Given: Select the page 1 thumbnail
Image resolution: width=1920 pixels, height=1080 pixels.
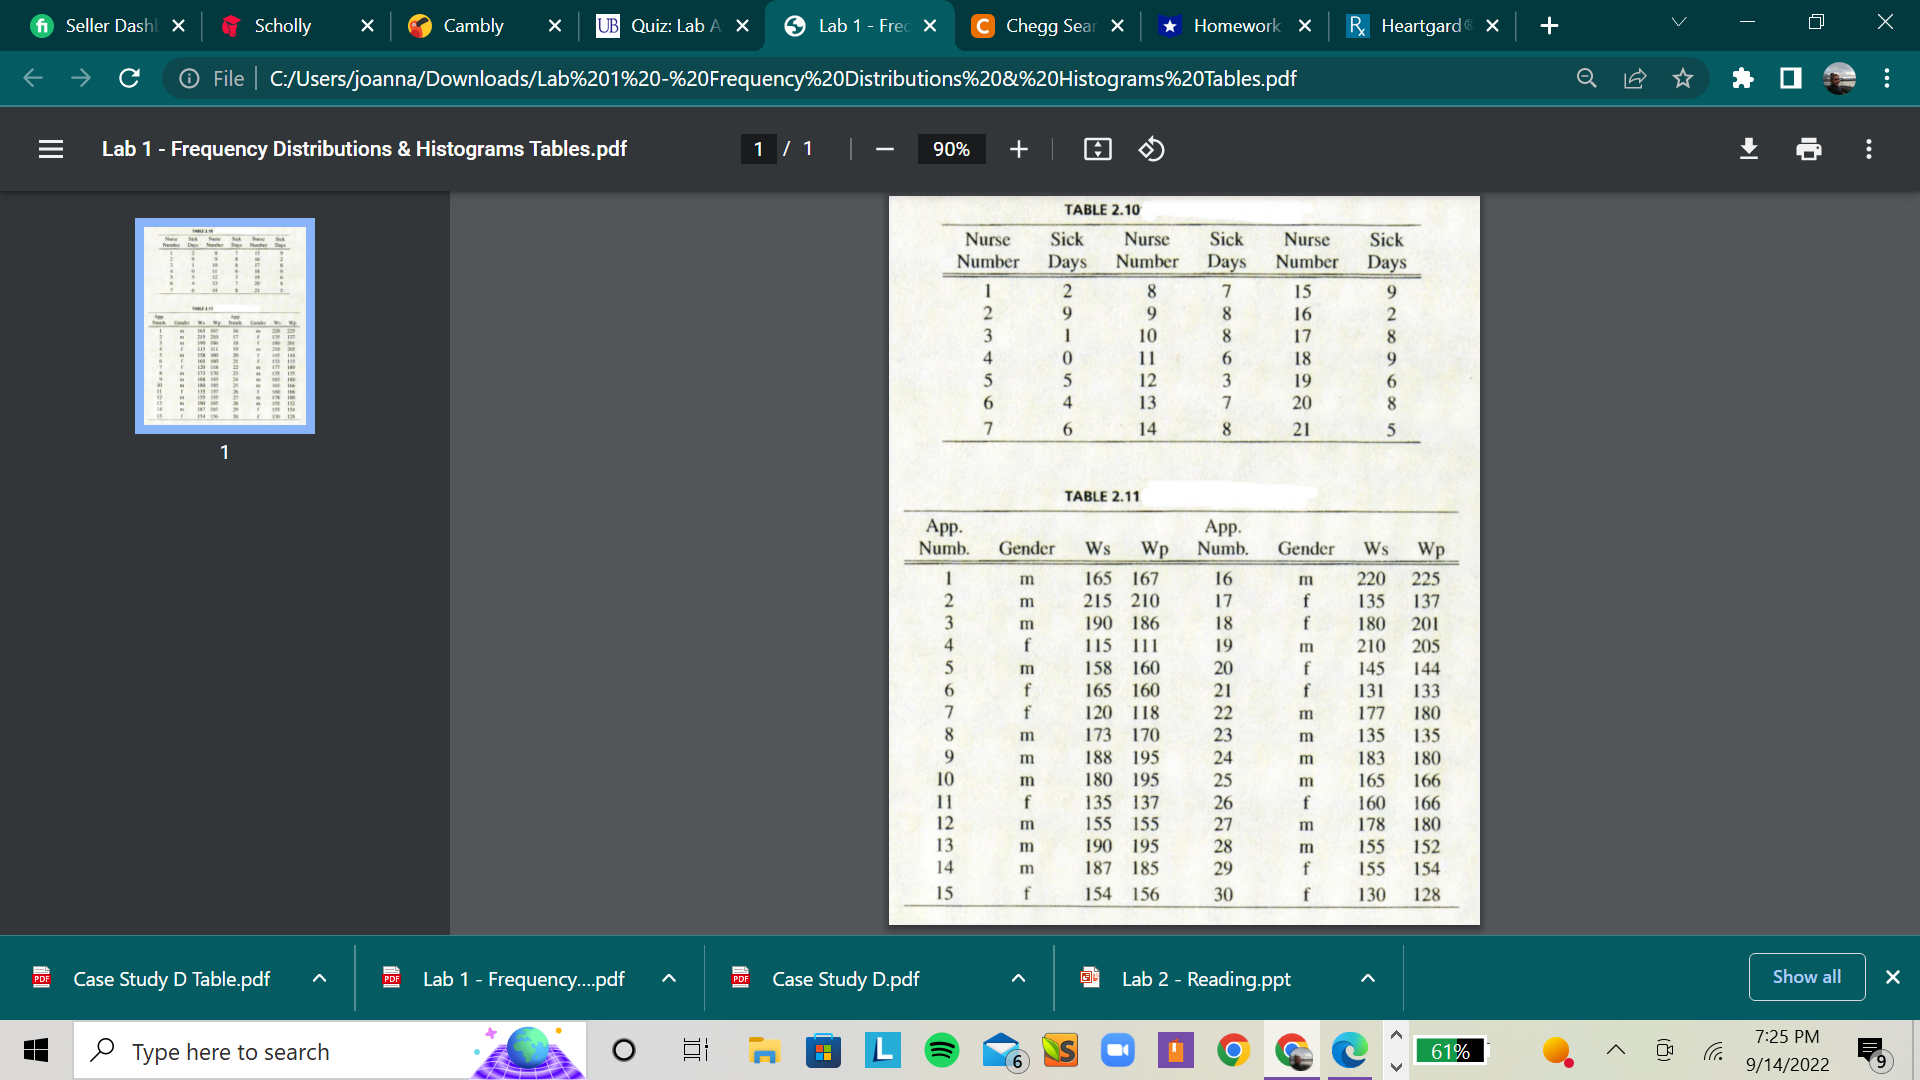Looking at the screenshot, I should point(224,326).
